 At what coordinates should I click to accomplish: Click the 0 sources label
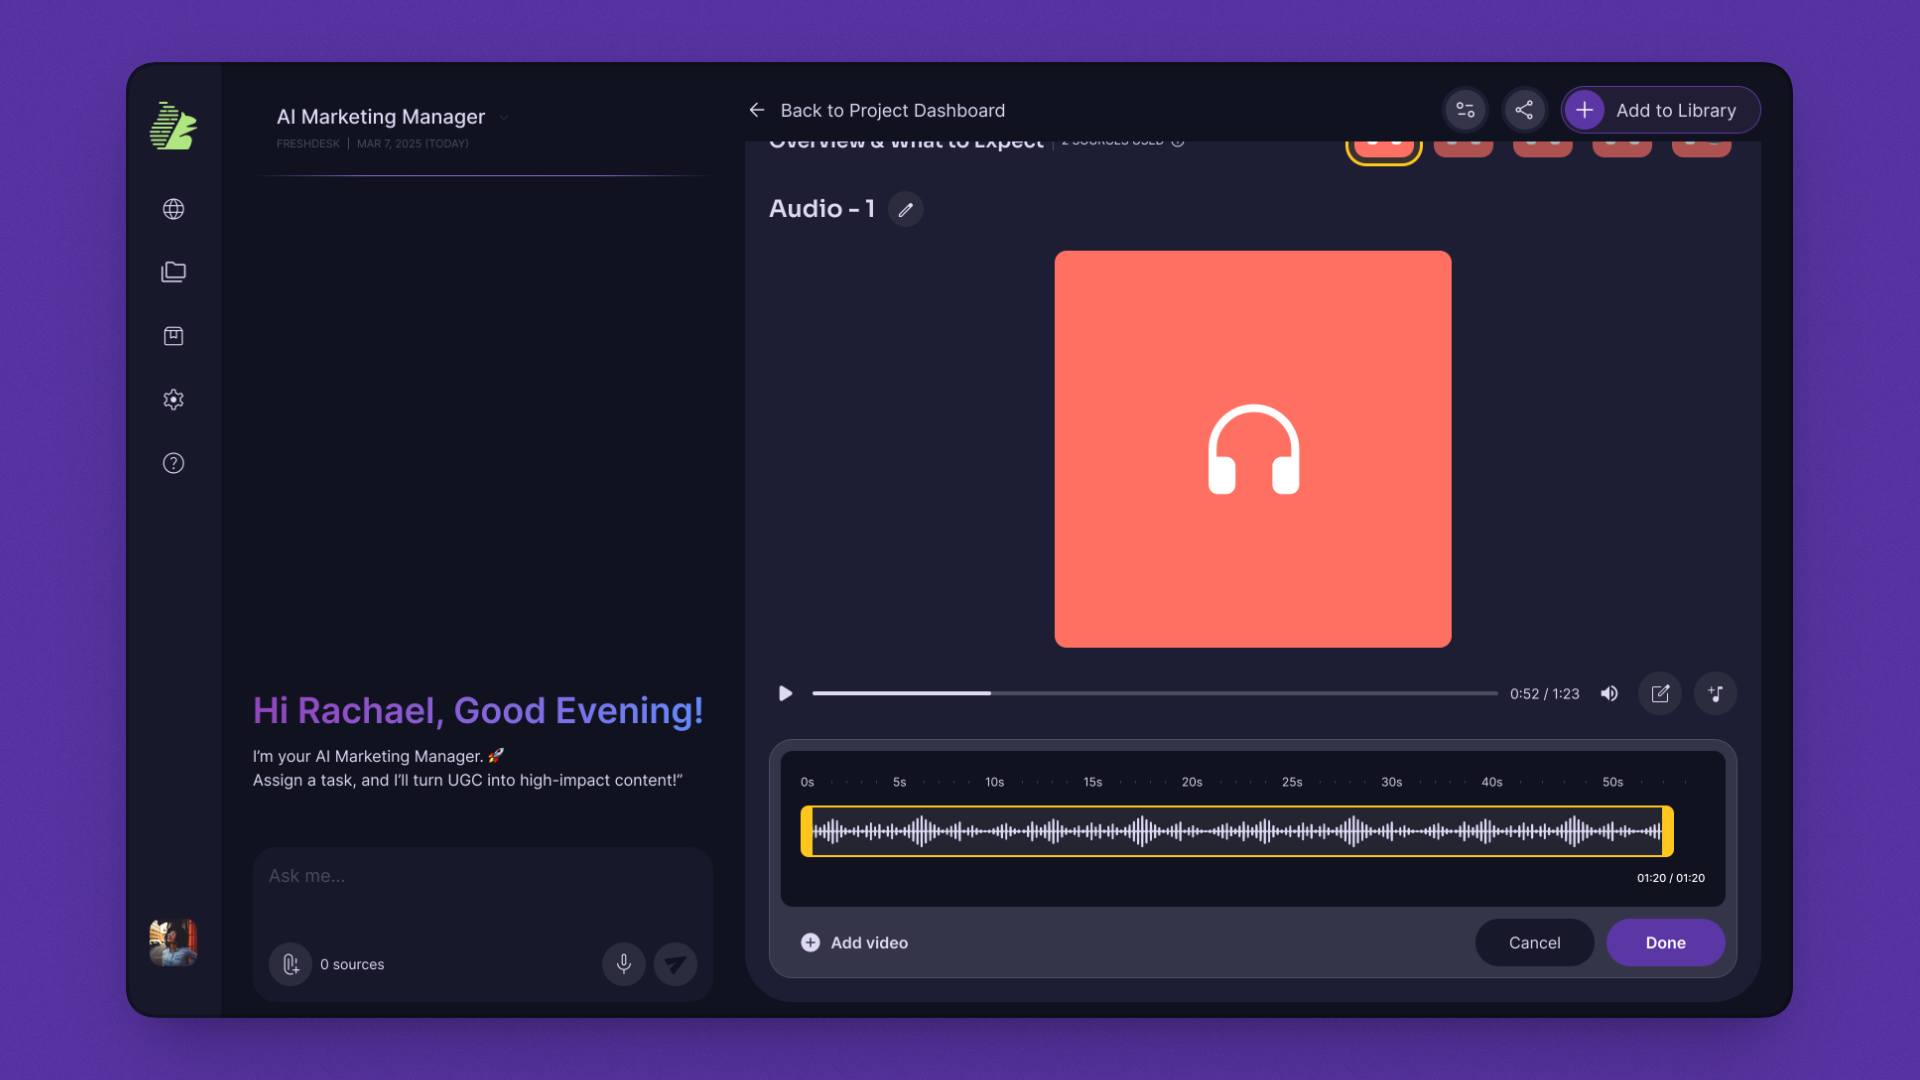pos(352,964)
